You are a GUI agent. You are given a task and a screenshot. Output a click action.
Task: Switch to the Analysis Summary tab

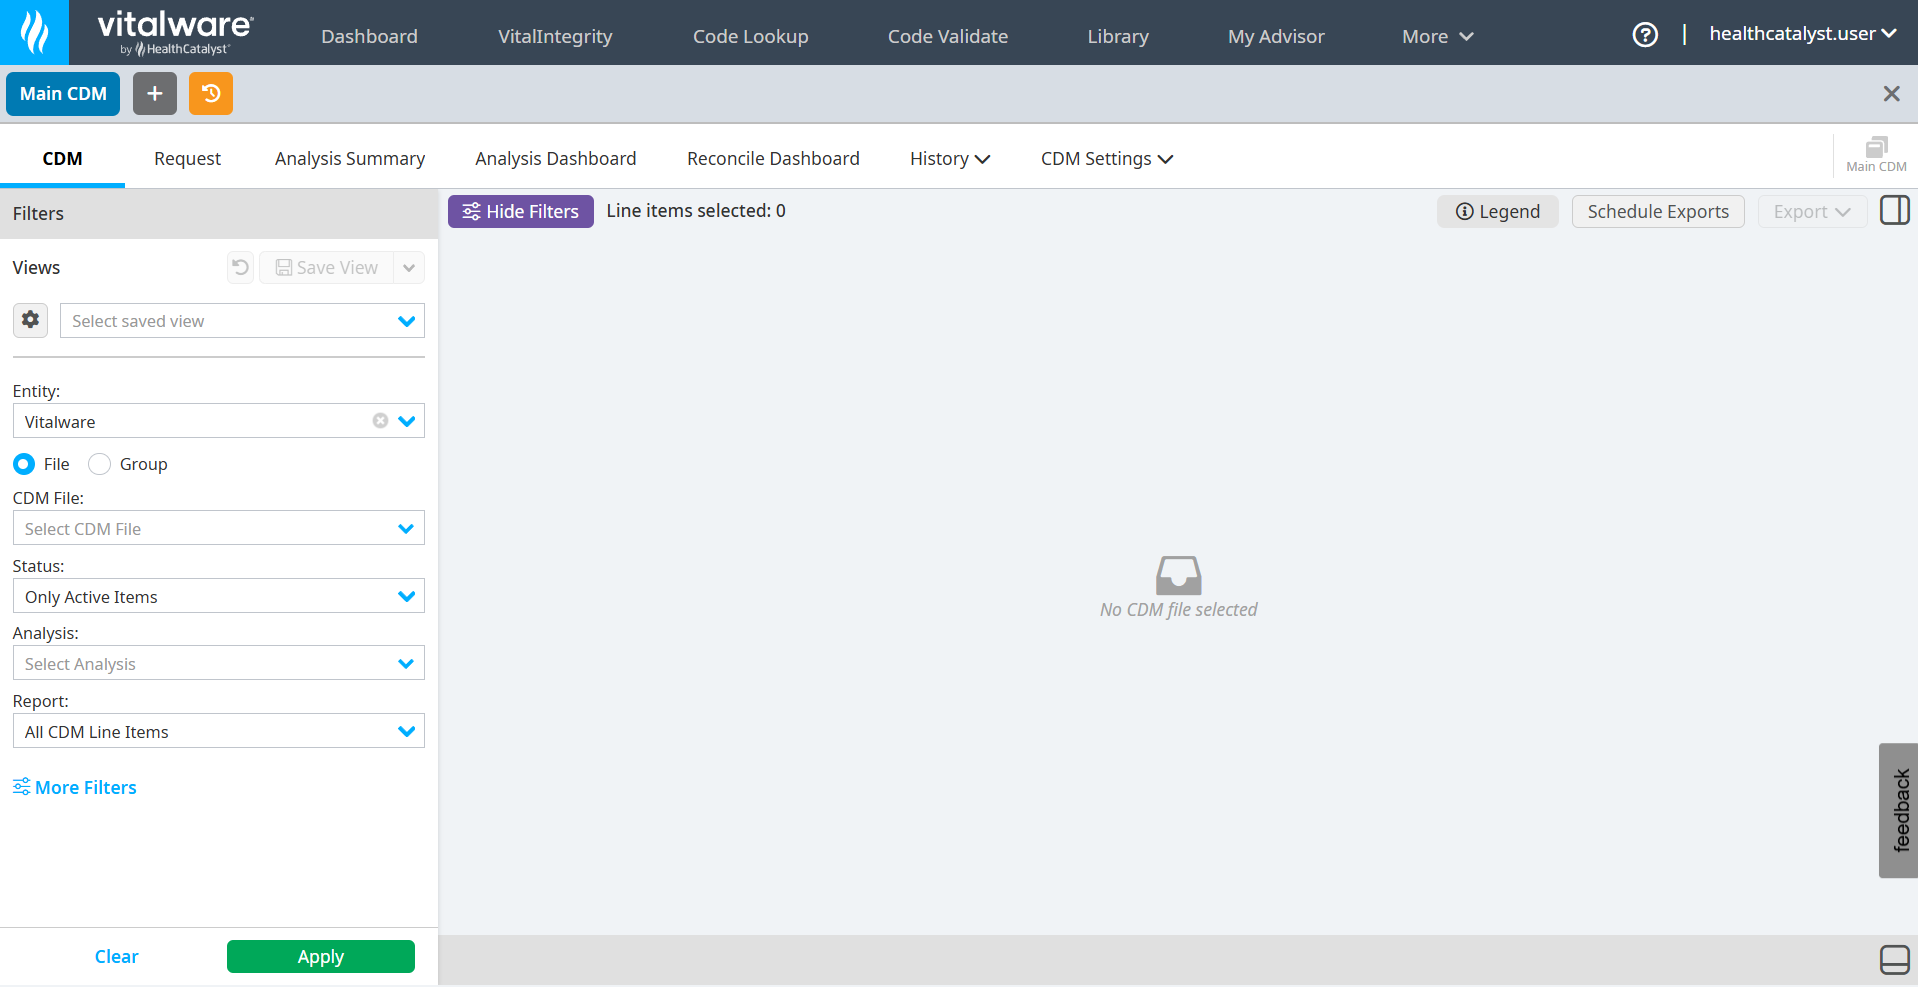coord(349,159)
